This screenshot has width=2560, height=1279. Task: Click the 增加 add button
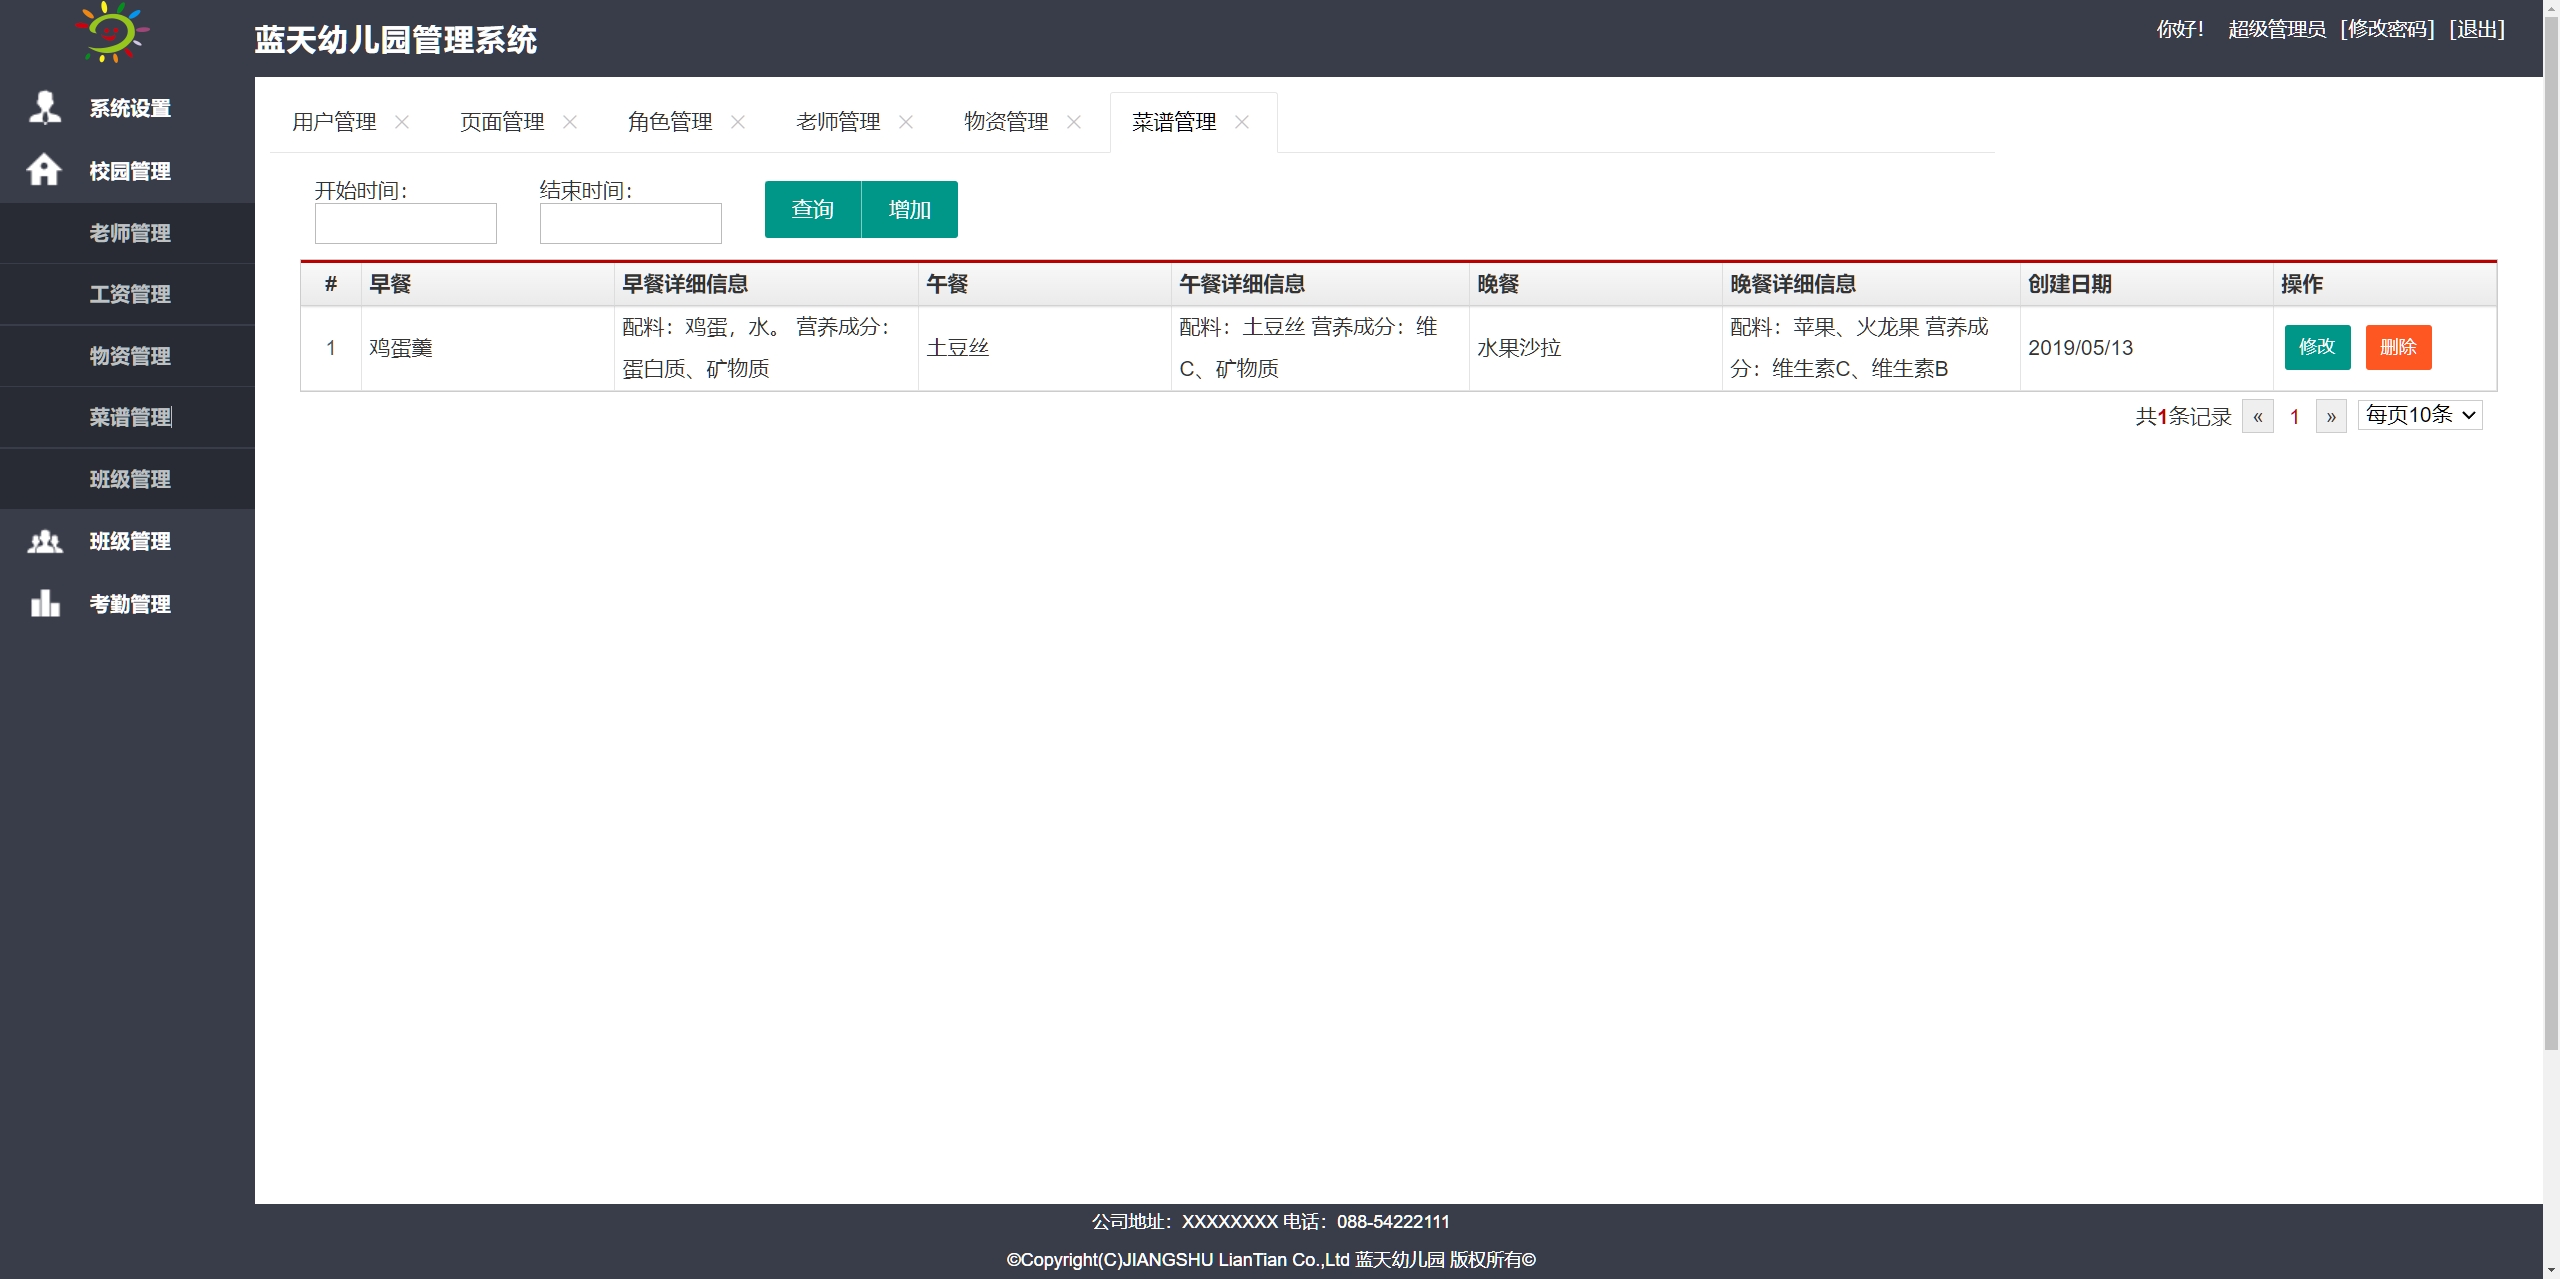pos(909,209)
